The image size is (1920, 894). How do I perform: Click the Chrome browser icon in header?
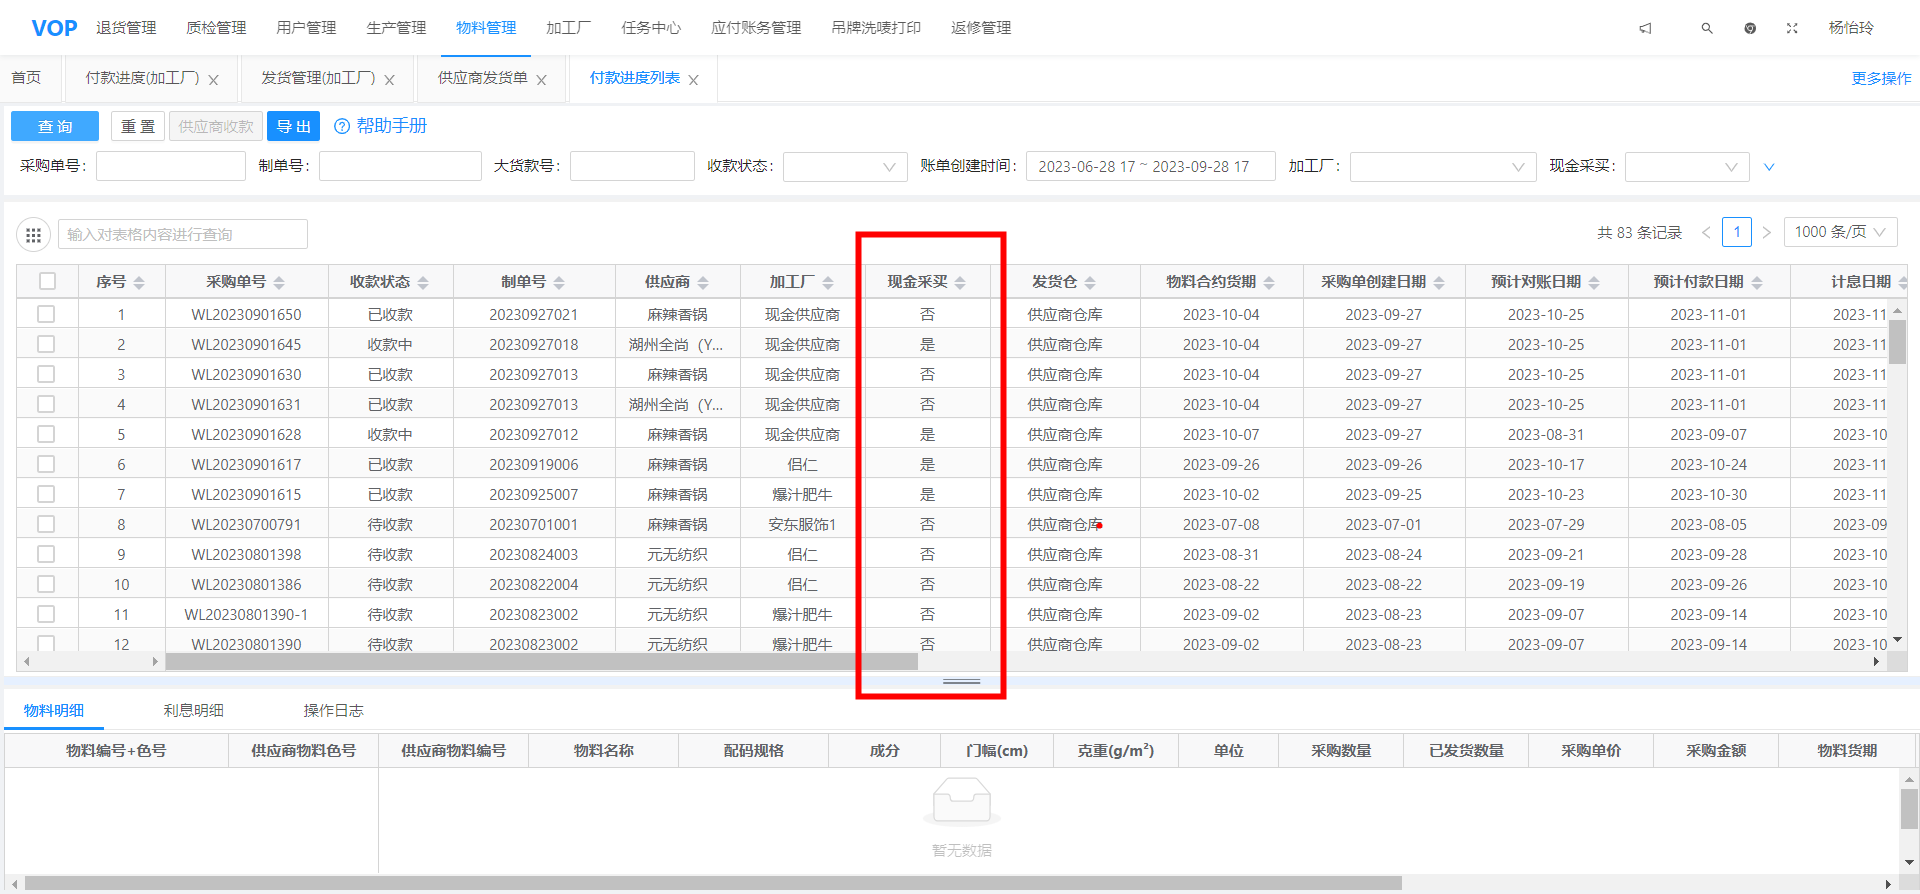[1750, 28]
